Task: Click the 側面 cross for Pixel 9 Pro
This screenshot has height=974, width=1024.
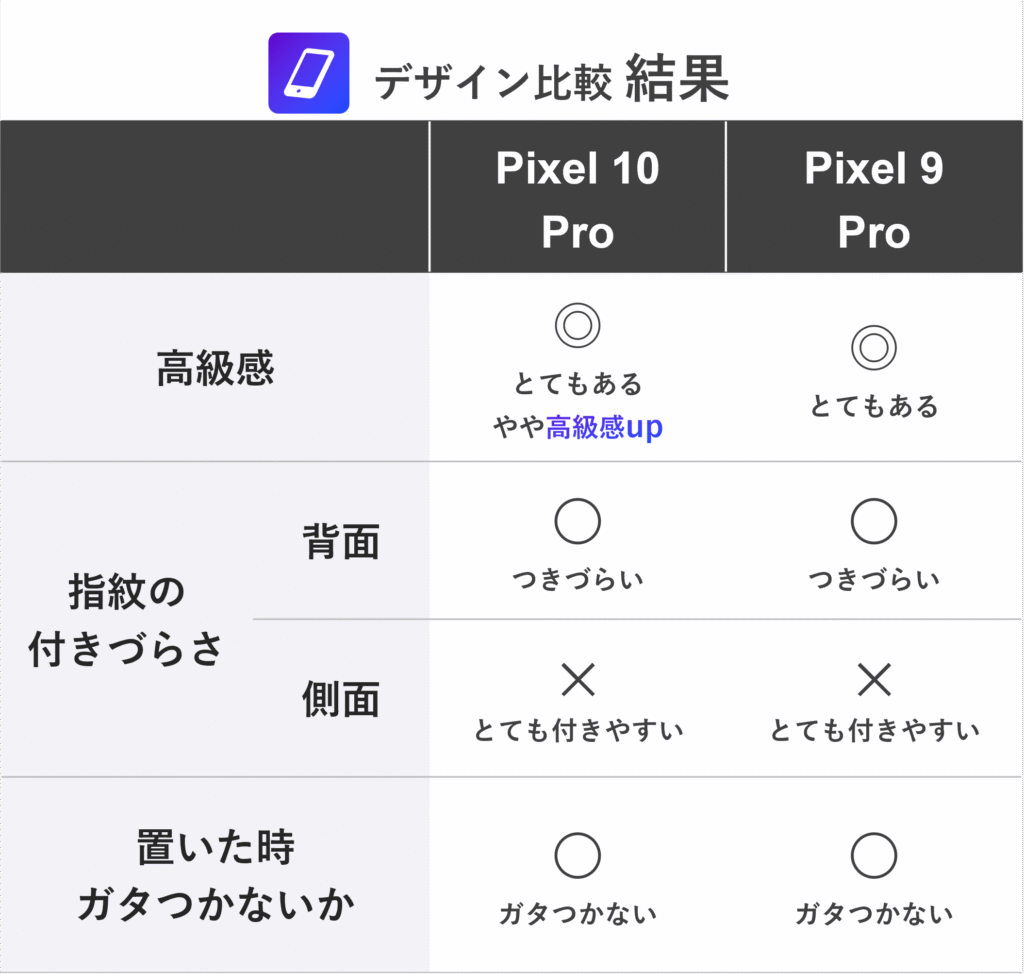Action: click(874, 681)
